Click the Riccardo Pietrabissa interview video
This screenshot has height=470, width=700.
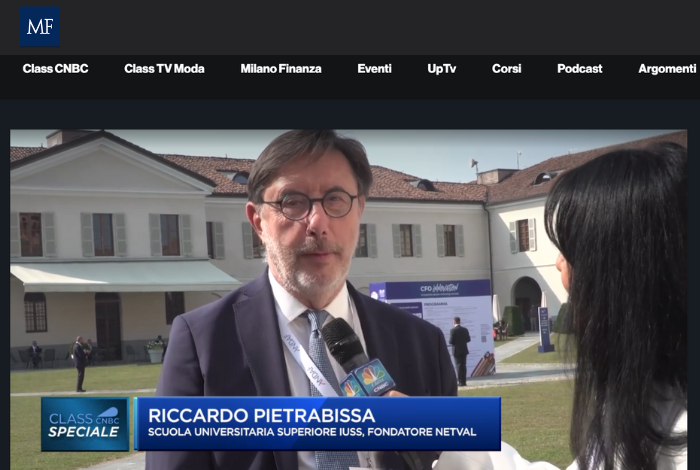coord(349,299)
